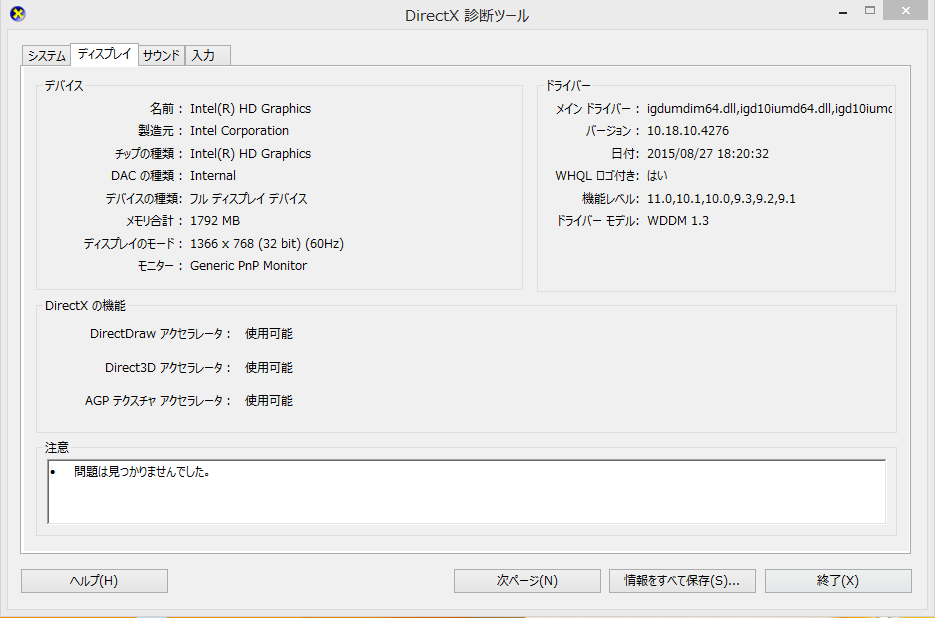The width and height of the screenshot is (935, 618).
Task: Click the メイン ドライバー label
Action: coord(597,109)
